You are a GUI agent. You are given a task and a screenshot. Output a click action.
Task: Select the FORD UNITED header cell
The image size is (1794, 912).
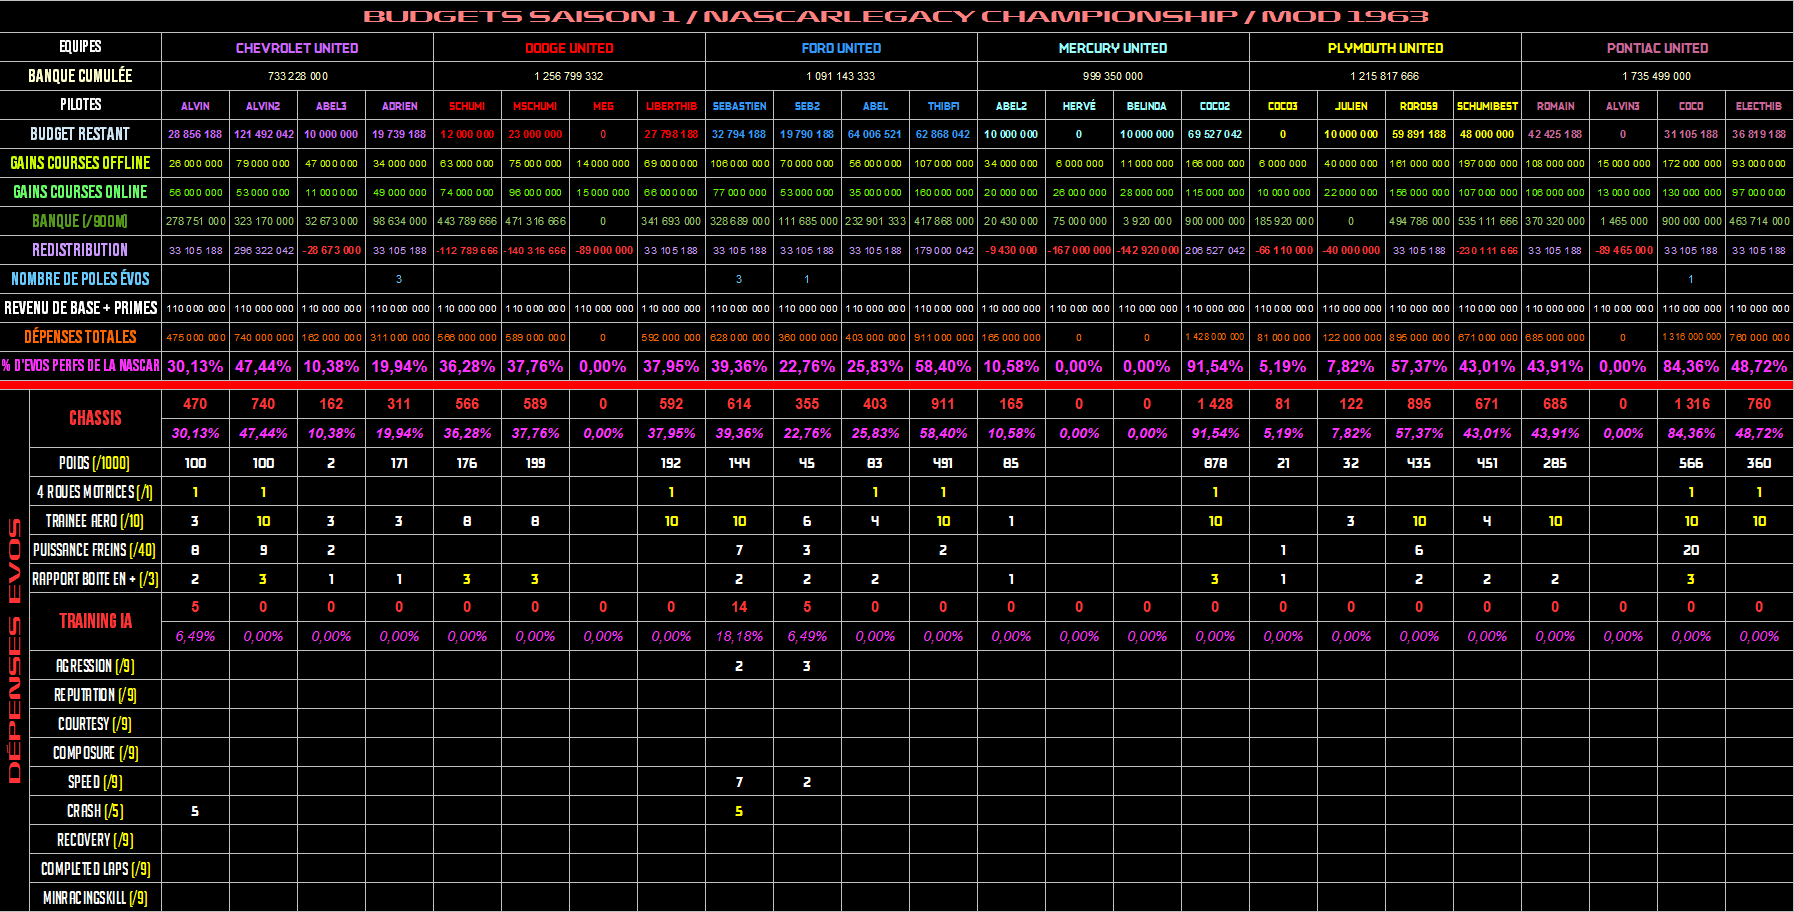(x=841, y=48)
